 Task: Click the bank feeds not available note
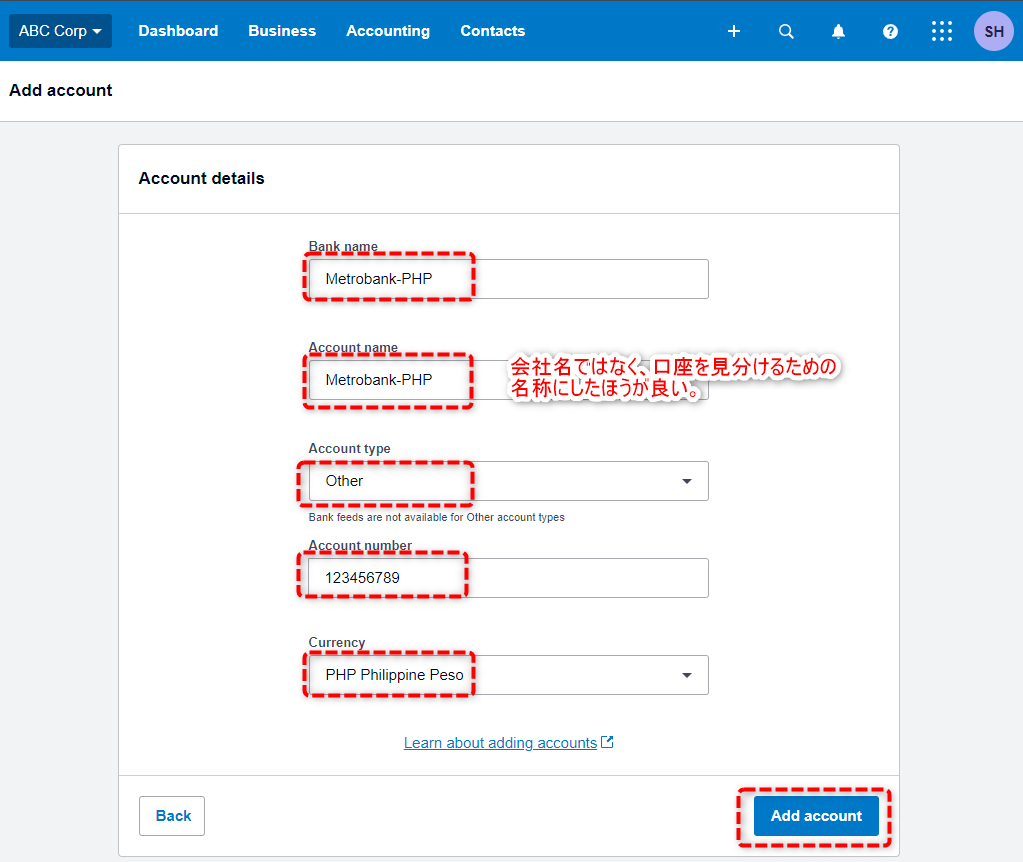[436, 517]
